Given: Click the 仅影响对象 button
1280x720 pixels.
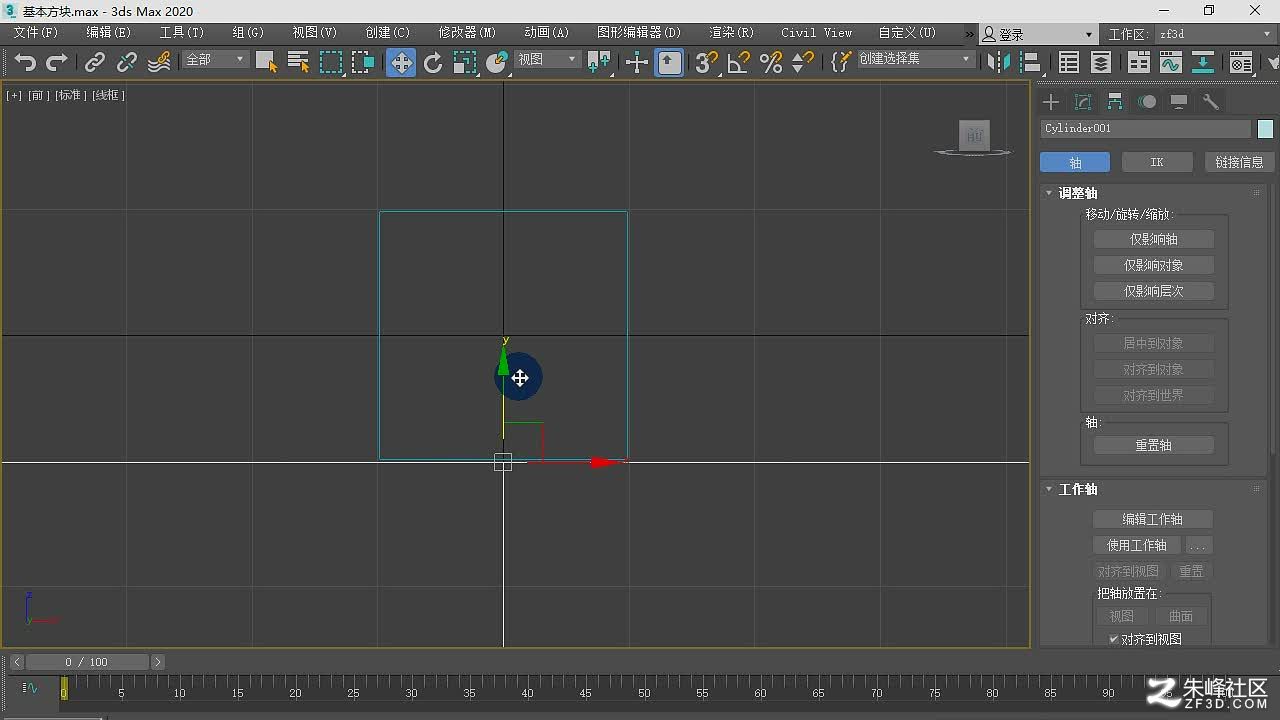Looking at the screenshot, I should pos(1154,265).
